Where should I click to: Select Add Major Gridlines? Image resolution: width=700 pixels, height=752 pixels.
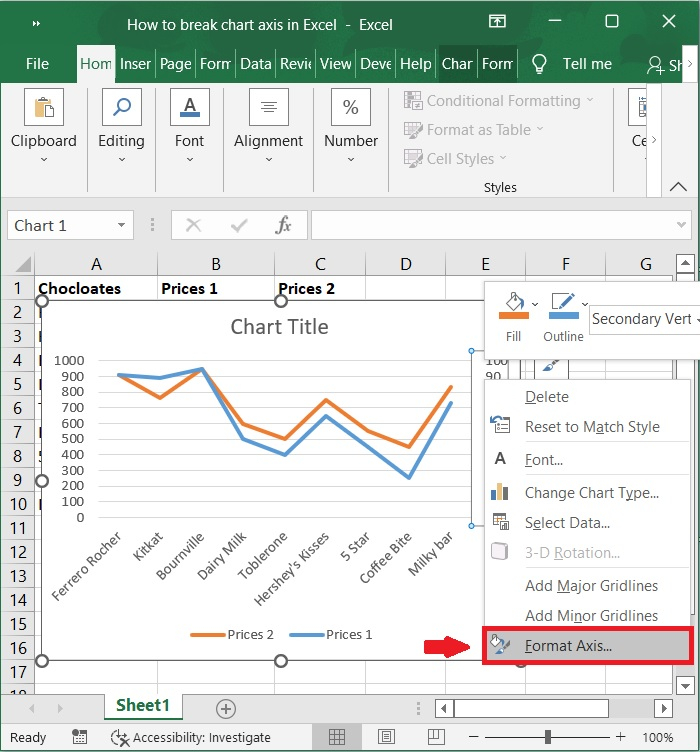coord(588,586)
